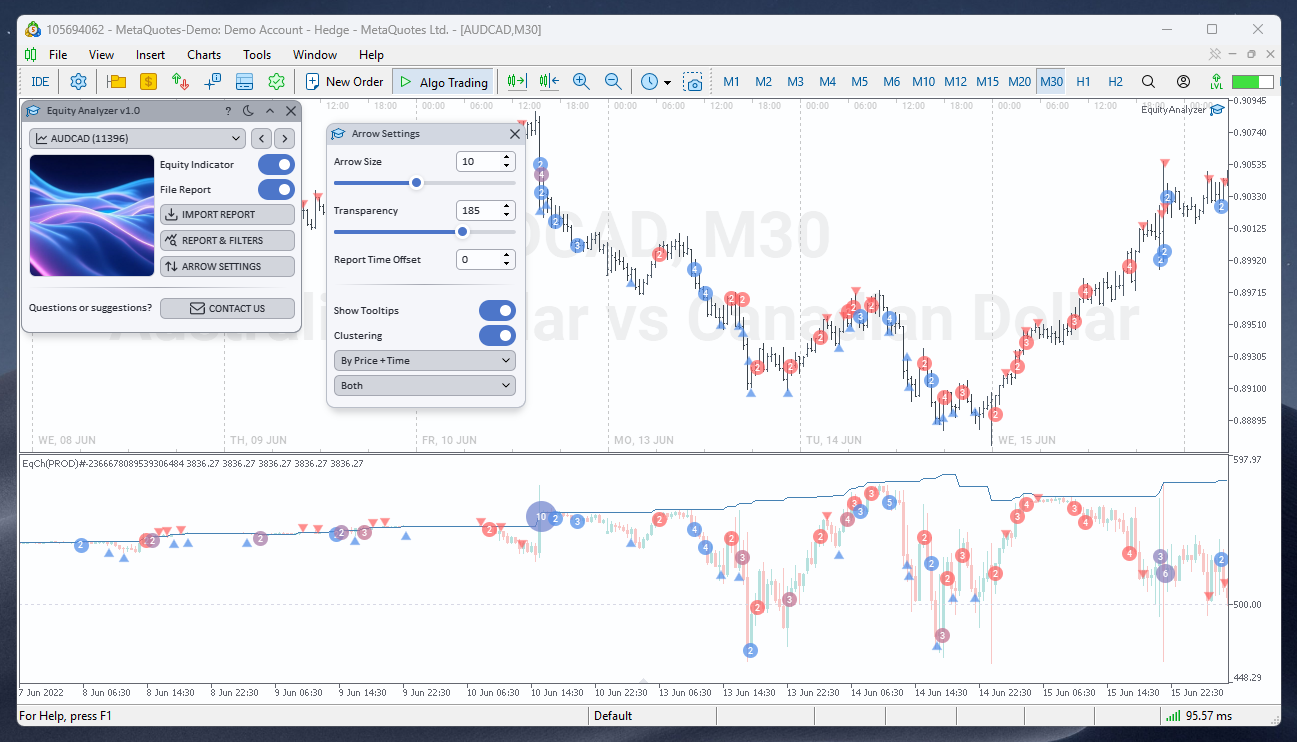Select the M1 timeframe

point(731,82)
